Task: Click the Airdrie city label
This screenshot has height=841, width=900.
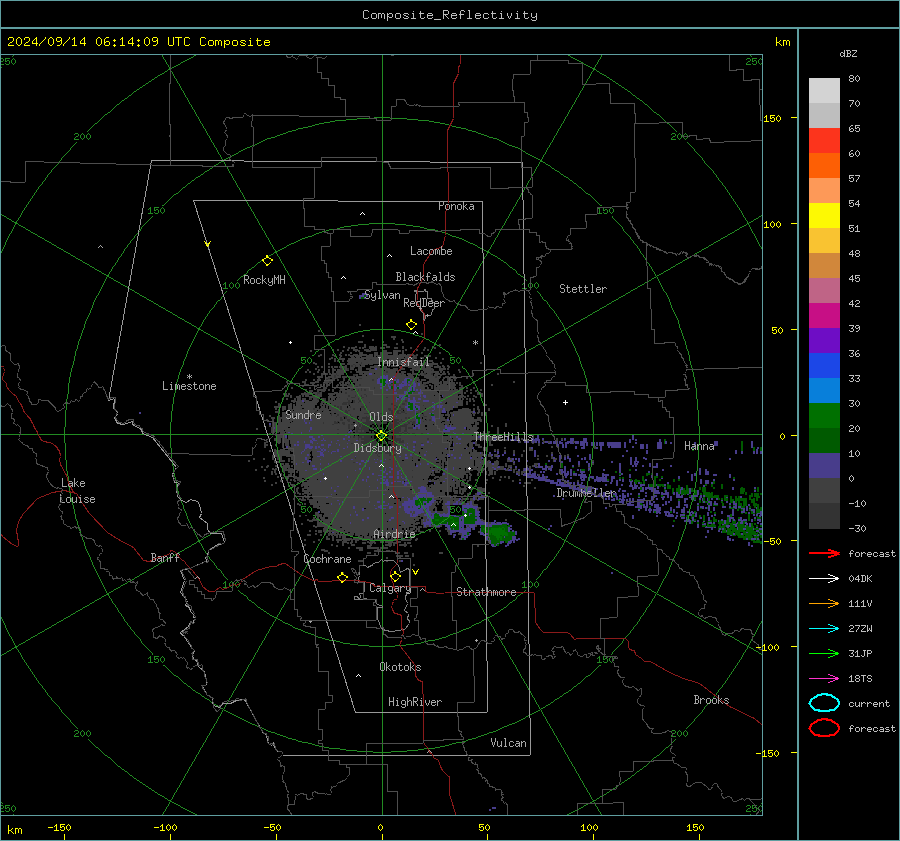Action: (394, 534)
